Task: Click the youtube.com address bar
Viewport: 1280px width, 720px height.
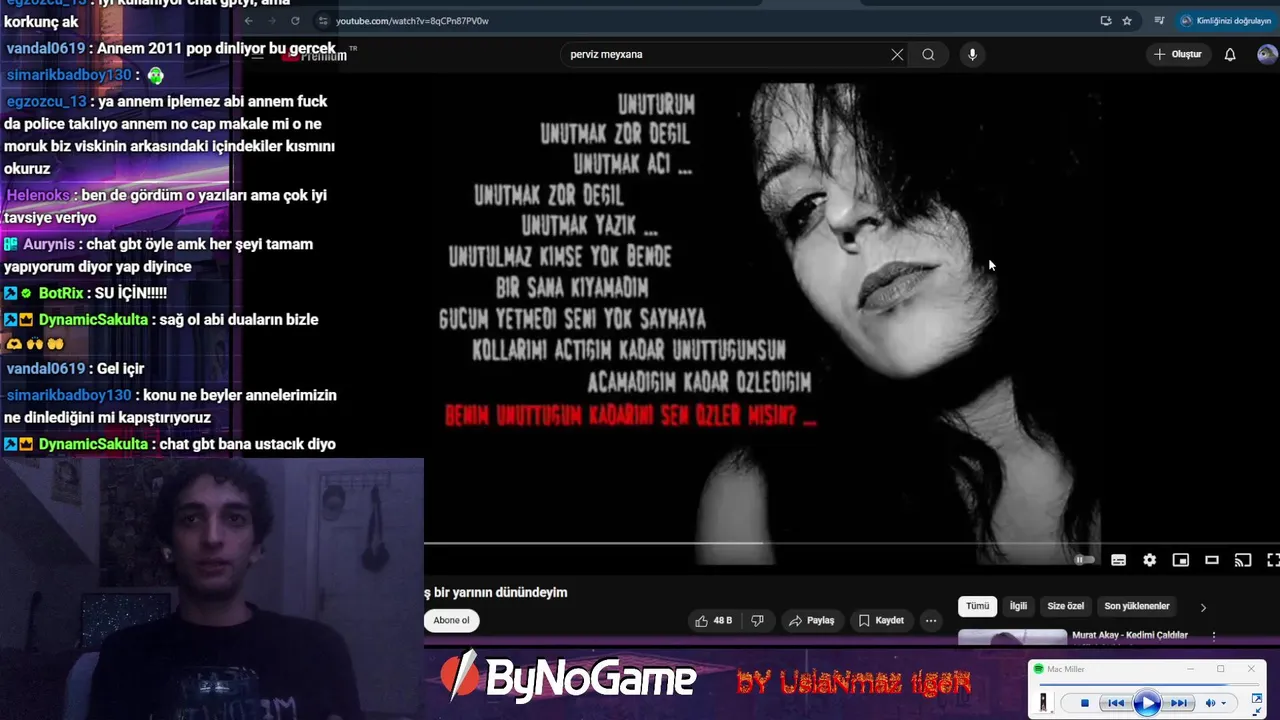Action: [700, 21]
